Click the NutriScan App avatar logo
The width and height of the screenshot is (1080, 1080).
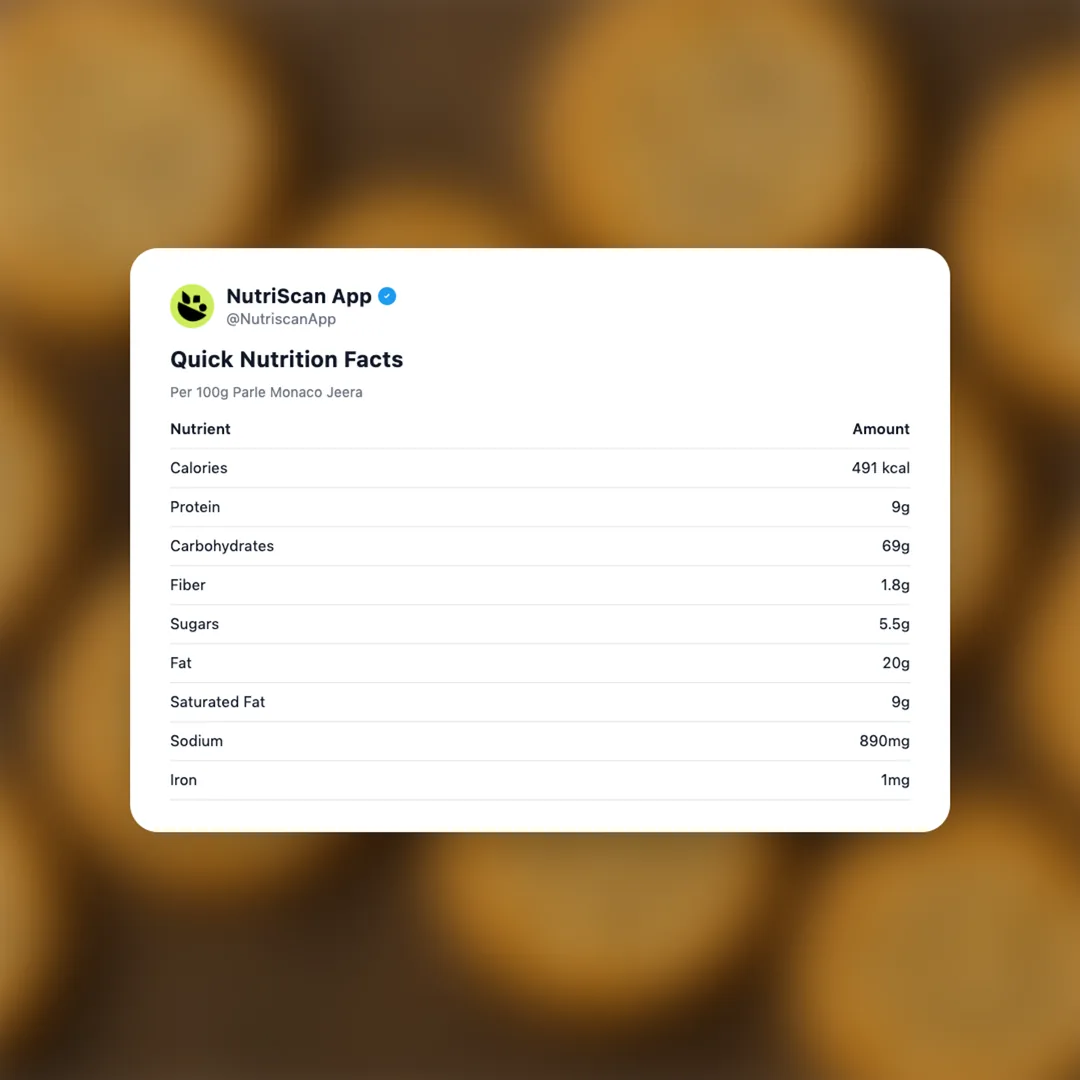[192, 306]
